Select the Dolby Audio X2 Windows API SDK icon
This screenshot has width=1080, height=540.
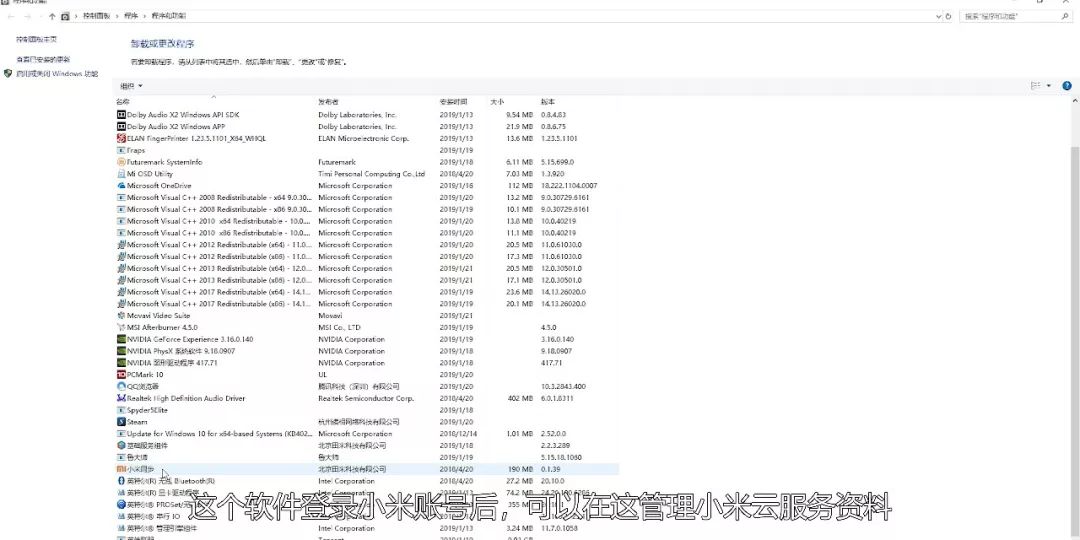coord(121,115)
